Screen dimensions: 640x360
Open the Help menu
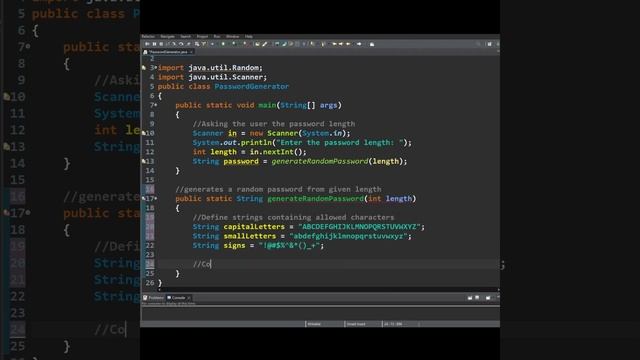[x=249, y=36]
